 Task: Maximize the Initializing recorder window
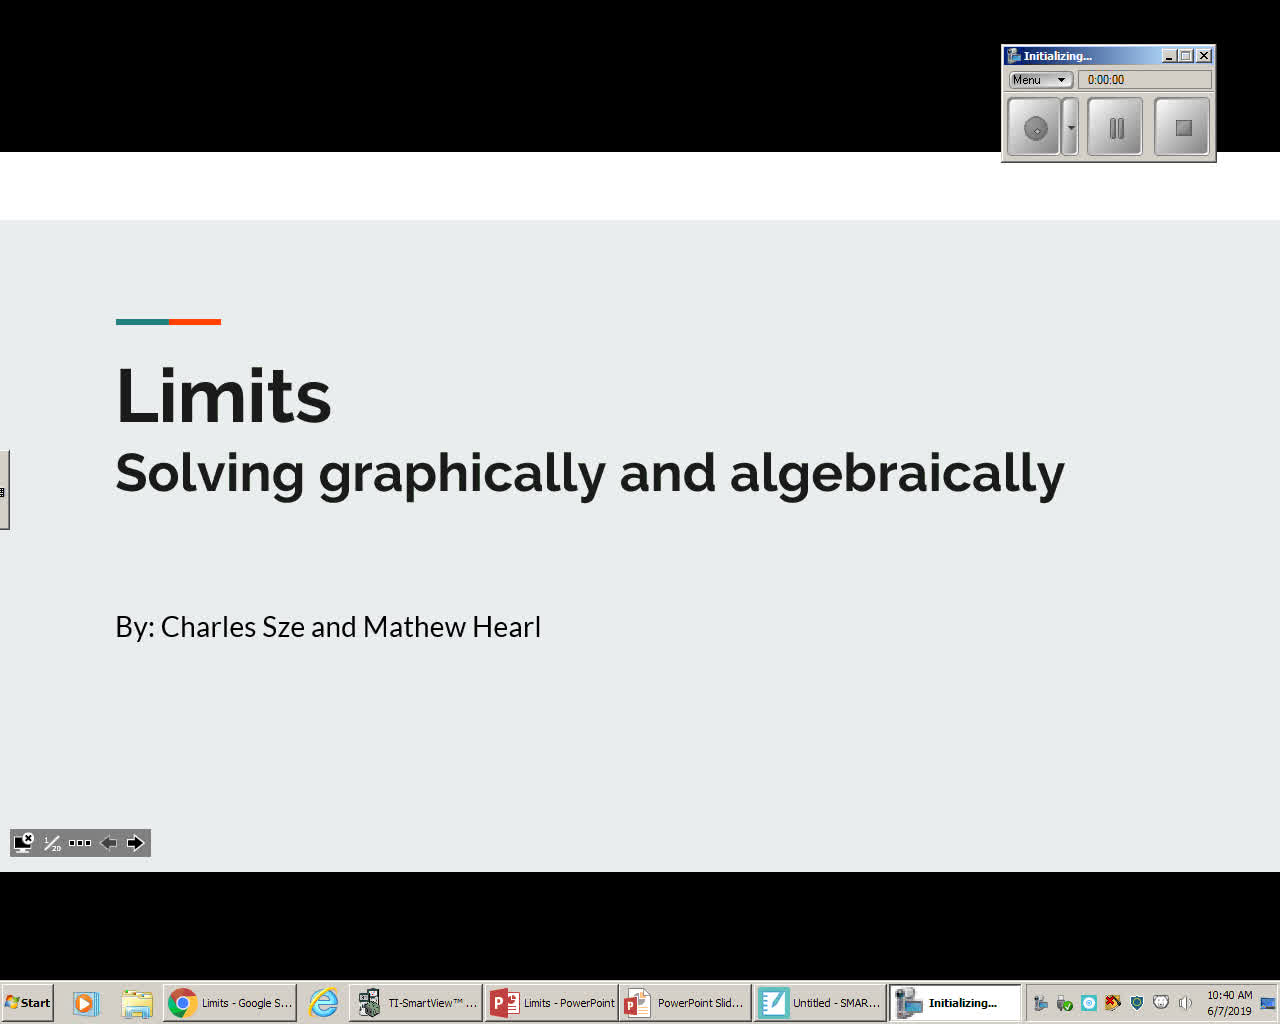[1186, 56]
